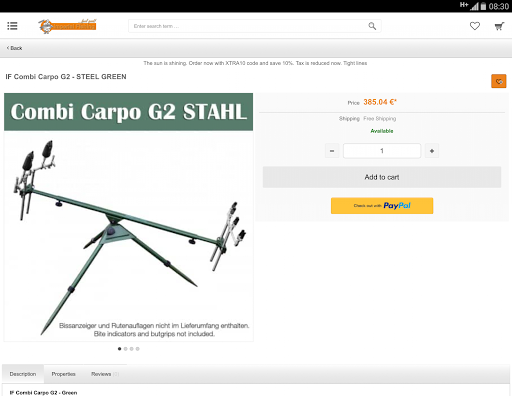Open the wishlist heart icon in header

(475, 26)
